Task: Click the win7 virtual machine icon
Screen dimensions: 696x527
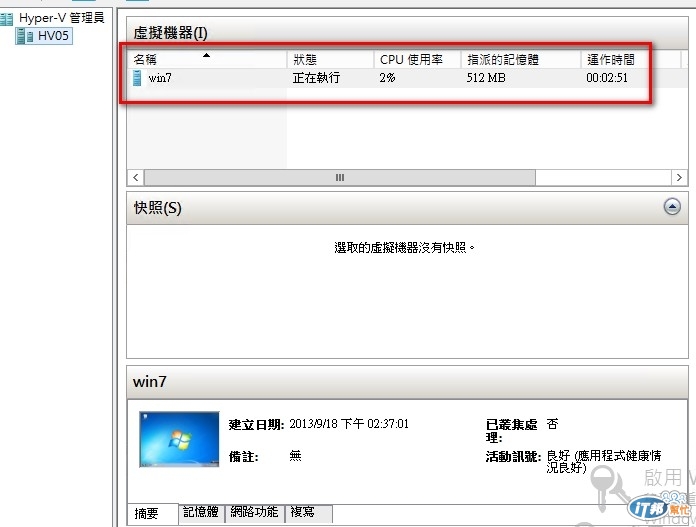Action: coord(138,78)
